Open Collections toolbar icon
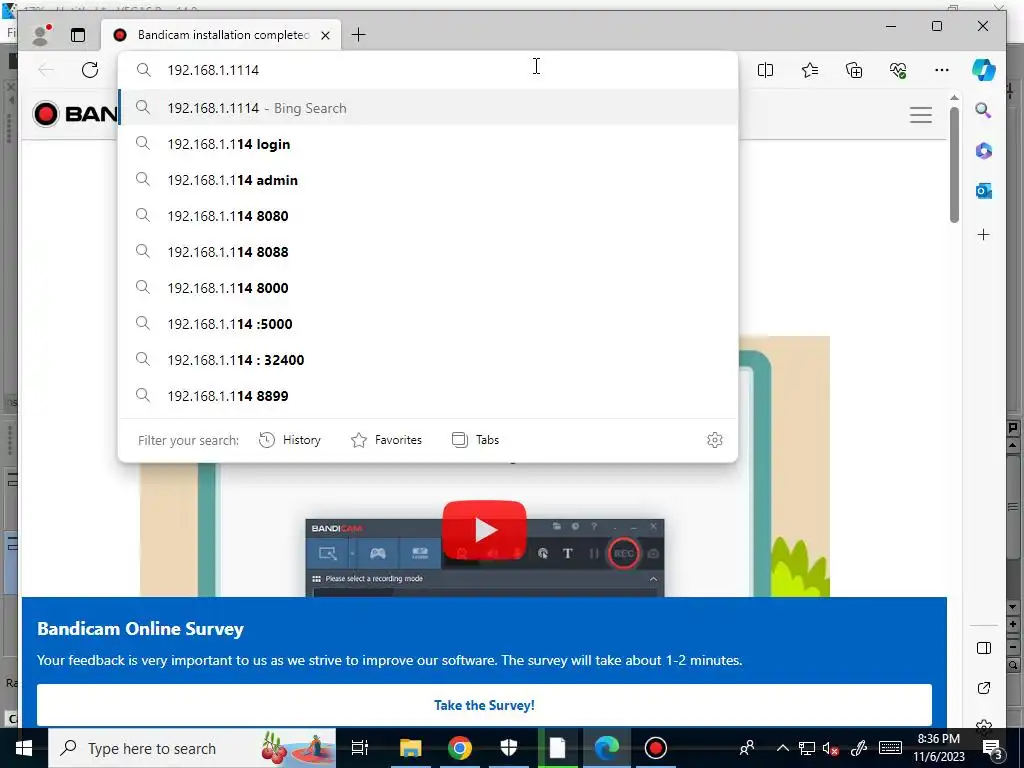Screen dimensions: 1024x768 (x=854, y=70)
